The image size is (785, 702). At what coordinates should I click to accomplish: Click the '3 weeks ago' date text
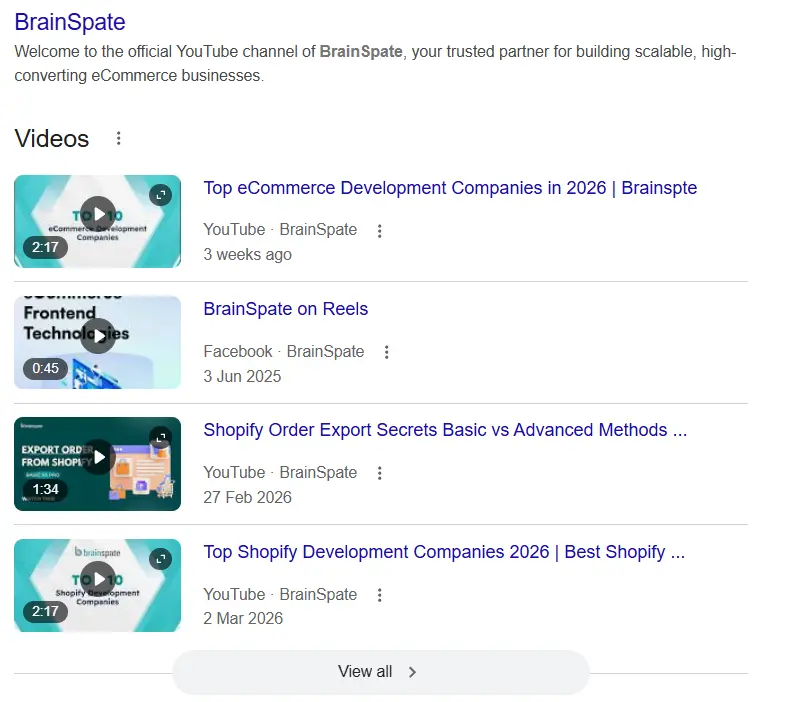point(247,254)
